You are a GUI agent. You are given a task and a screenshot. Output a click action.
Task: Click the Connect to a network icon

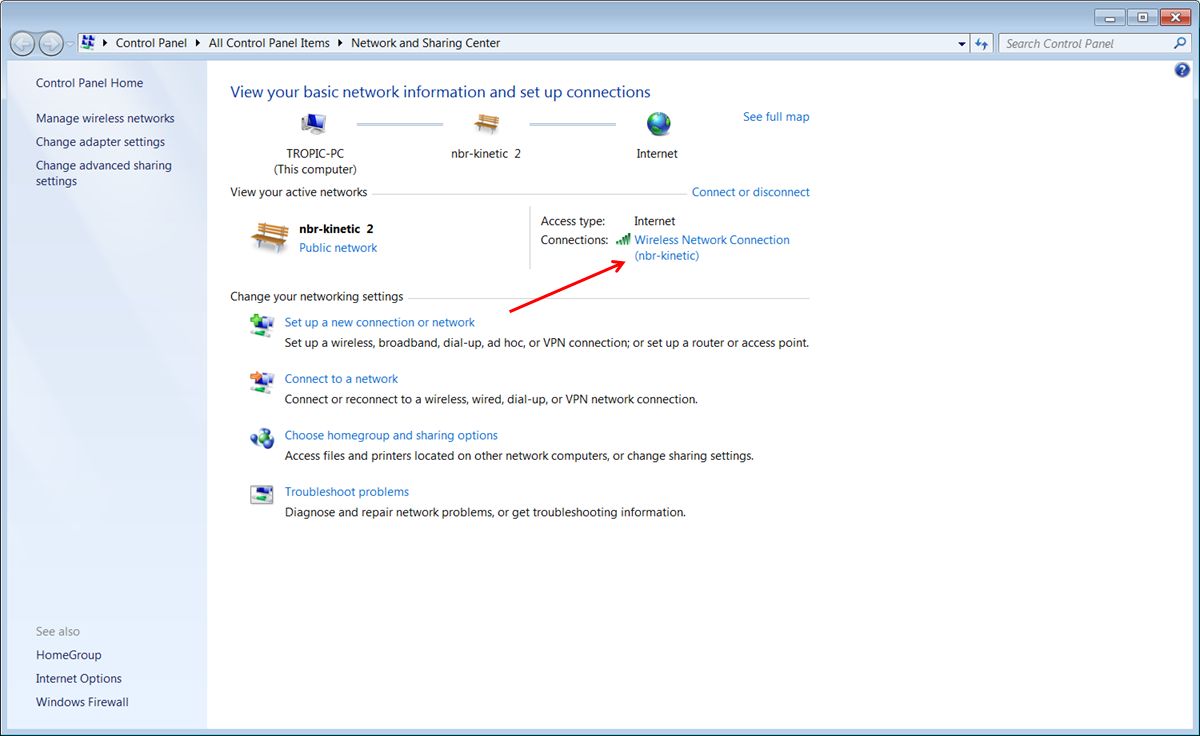coord(262,382)
